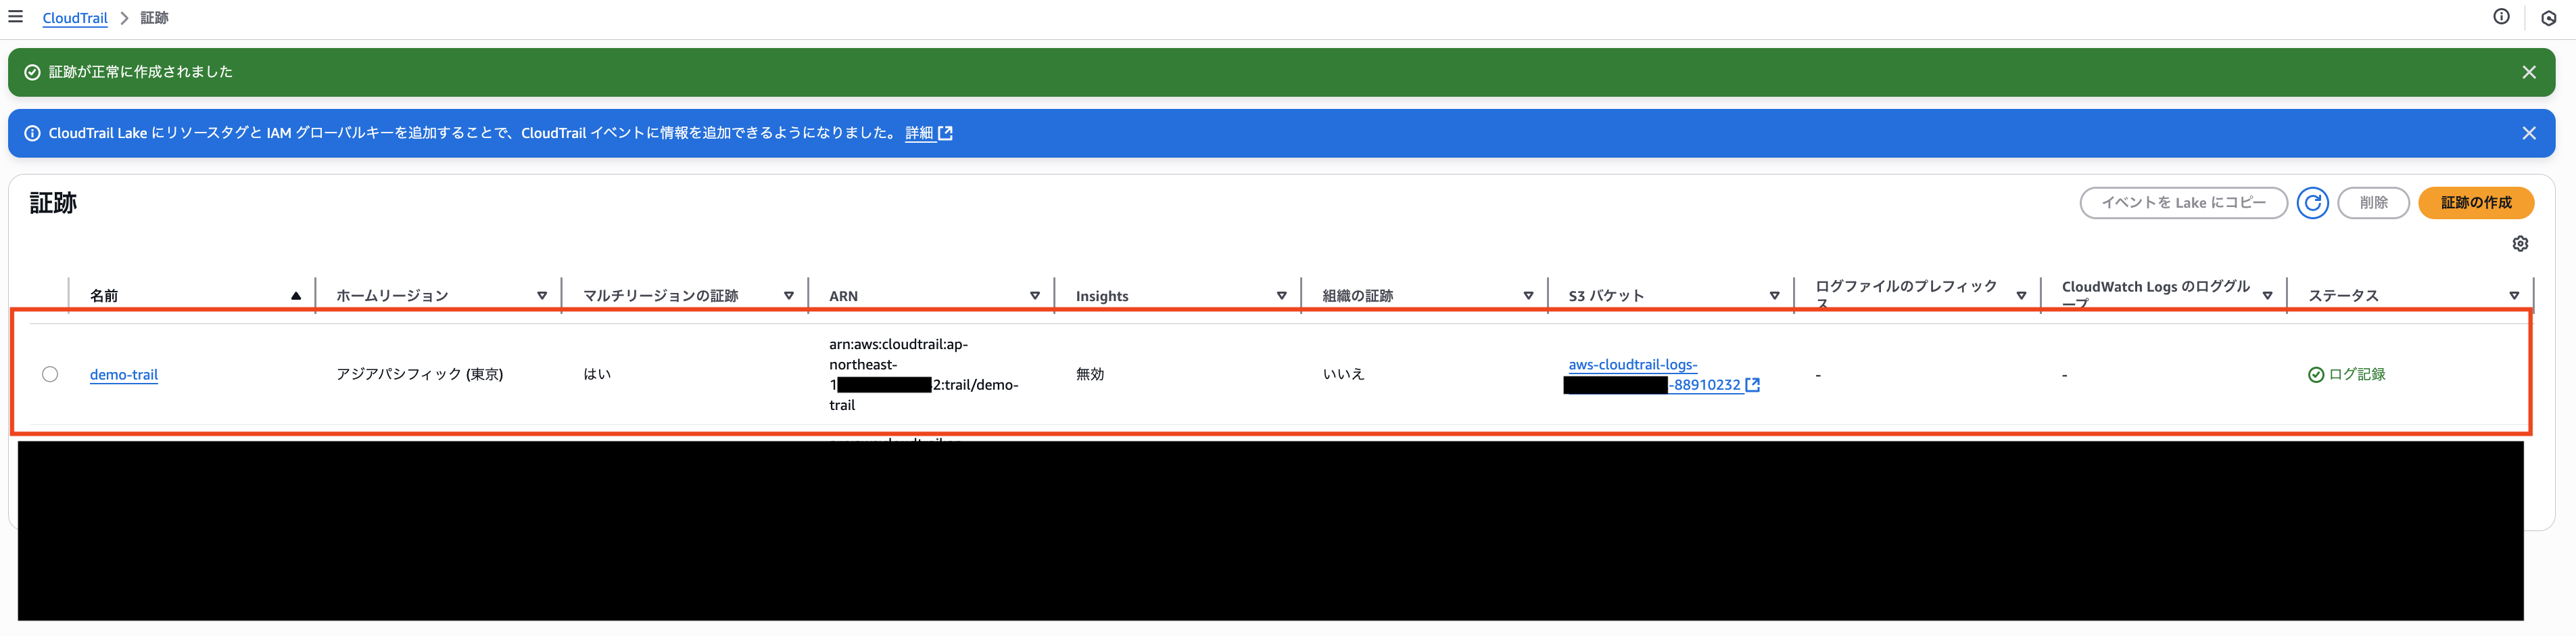
Task: Click 証跡の作成 button
Action: 2476,203
